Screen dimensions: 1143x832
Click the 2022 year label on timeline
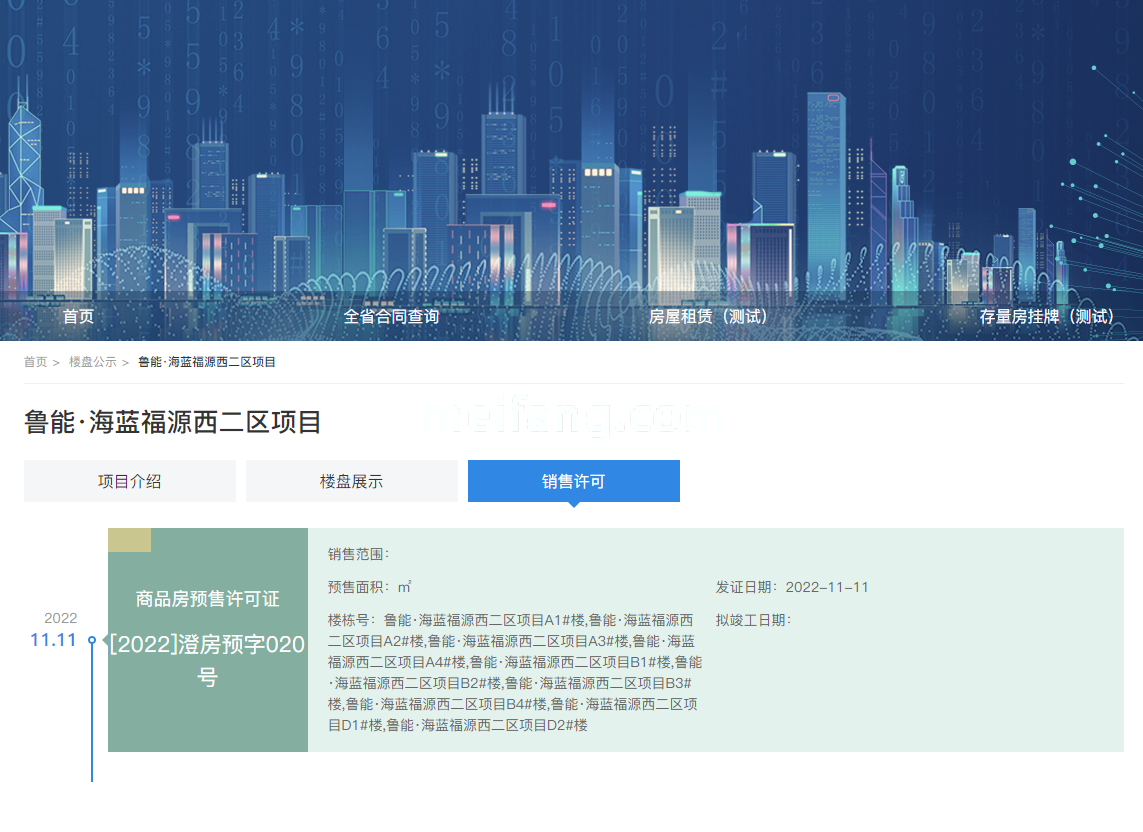60,618
